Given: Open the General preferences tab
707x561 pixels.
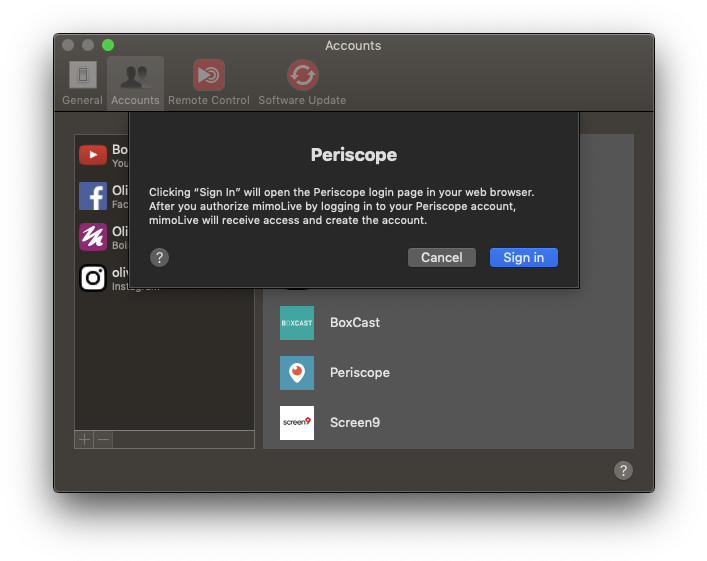Looking at the screenshot, I should [x=83, y=83].
